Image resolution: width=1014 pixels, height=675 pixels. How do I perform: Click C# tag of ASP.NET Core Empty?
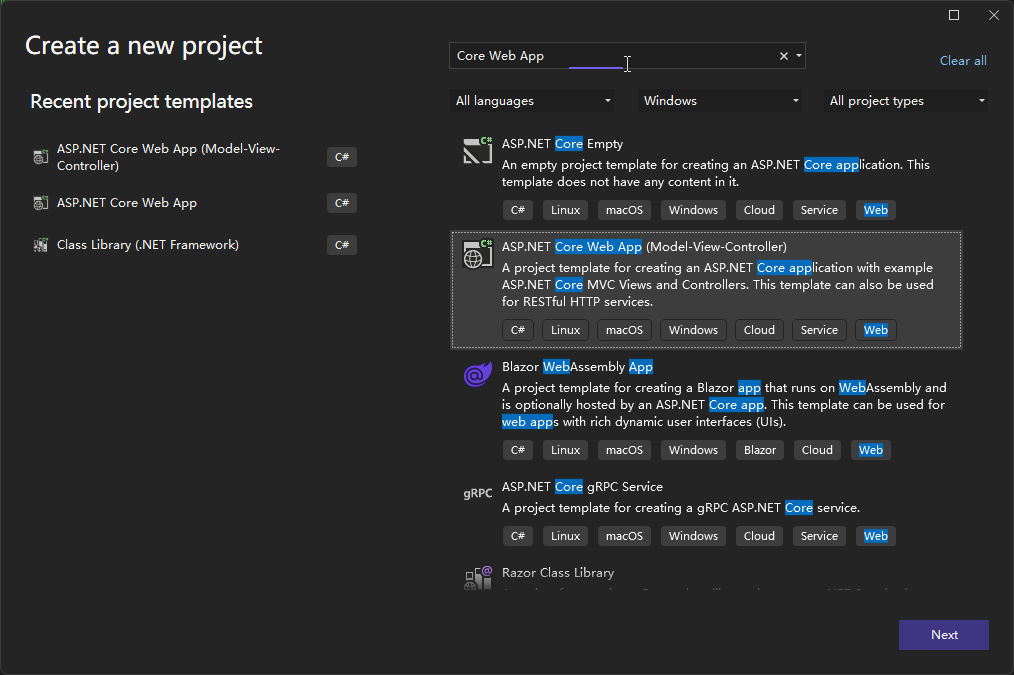pyautogui.click(x=518, y=210)
